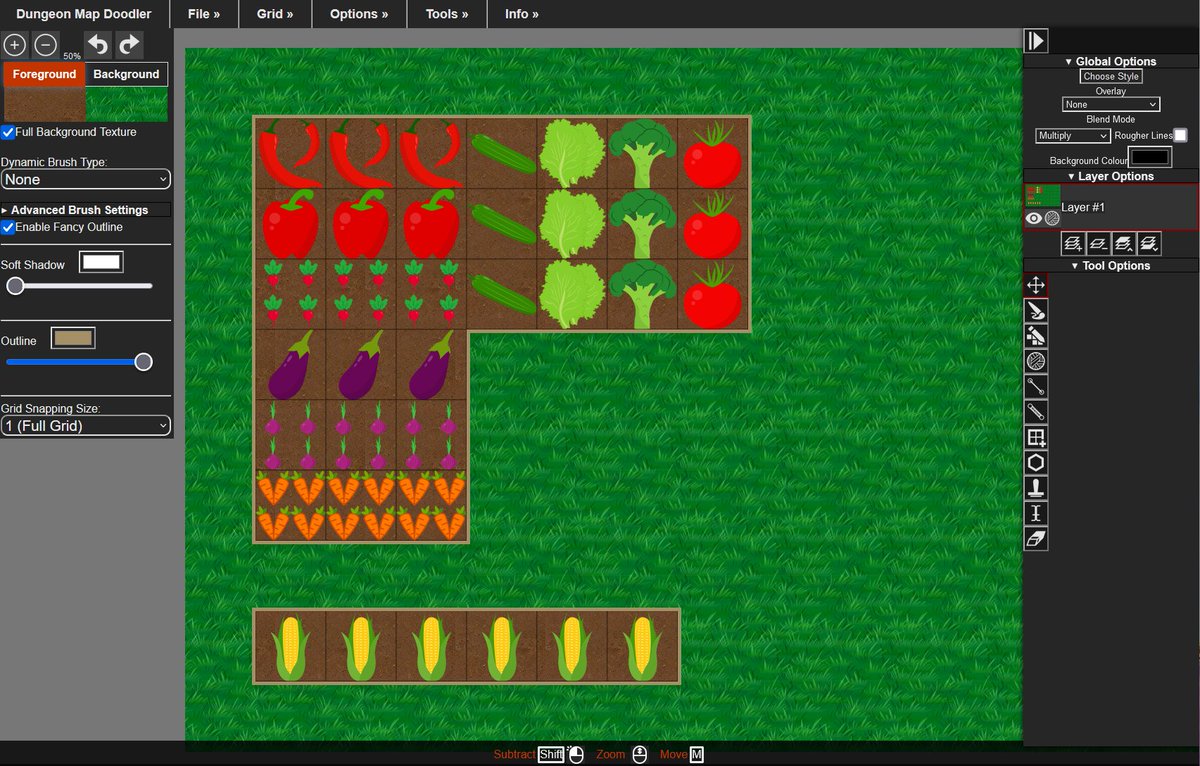Click the background grass texture preview
This screenshot has width=1200, height=766.
127,104
